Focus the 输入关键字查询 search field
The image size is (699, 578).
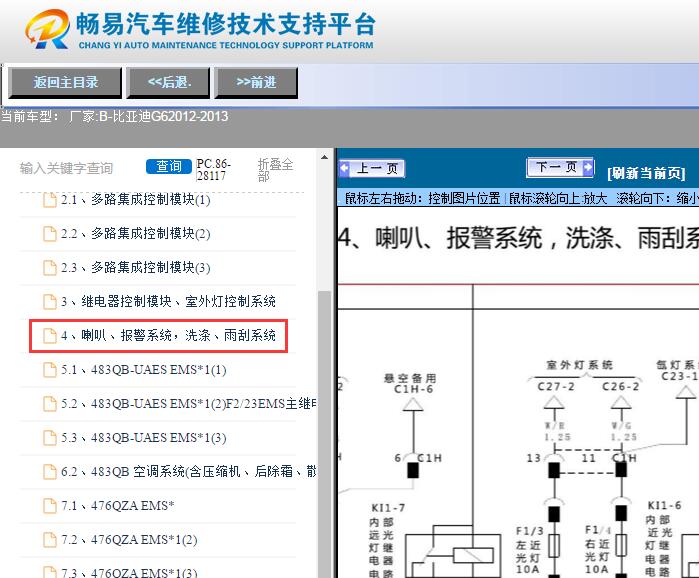pyautogui.click(x=67, y=168)
